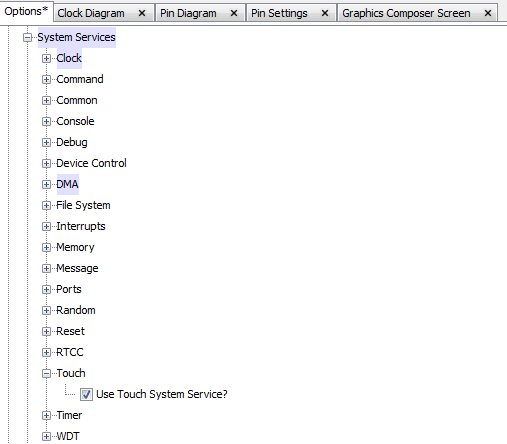Expand the File System node
Viewport: 507px width, 444px height.
[x=46, y=206]
